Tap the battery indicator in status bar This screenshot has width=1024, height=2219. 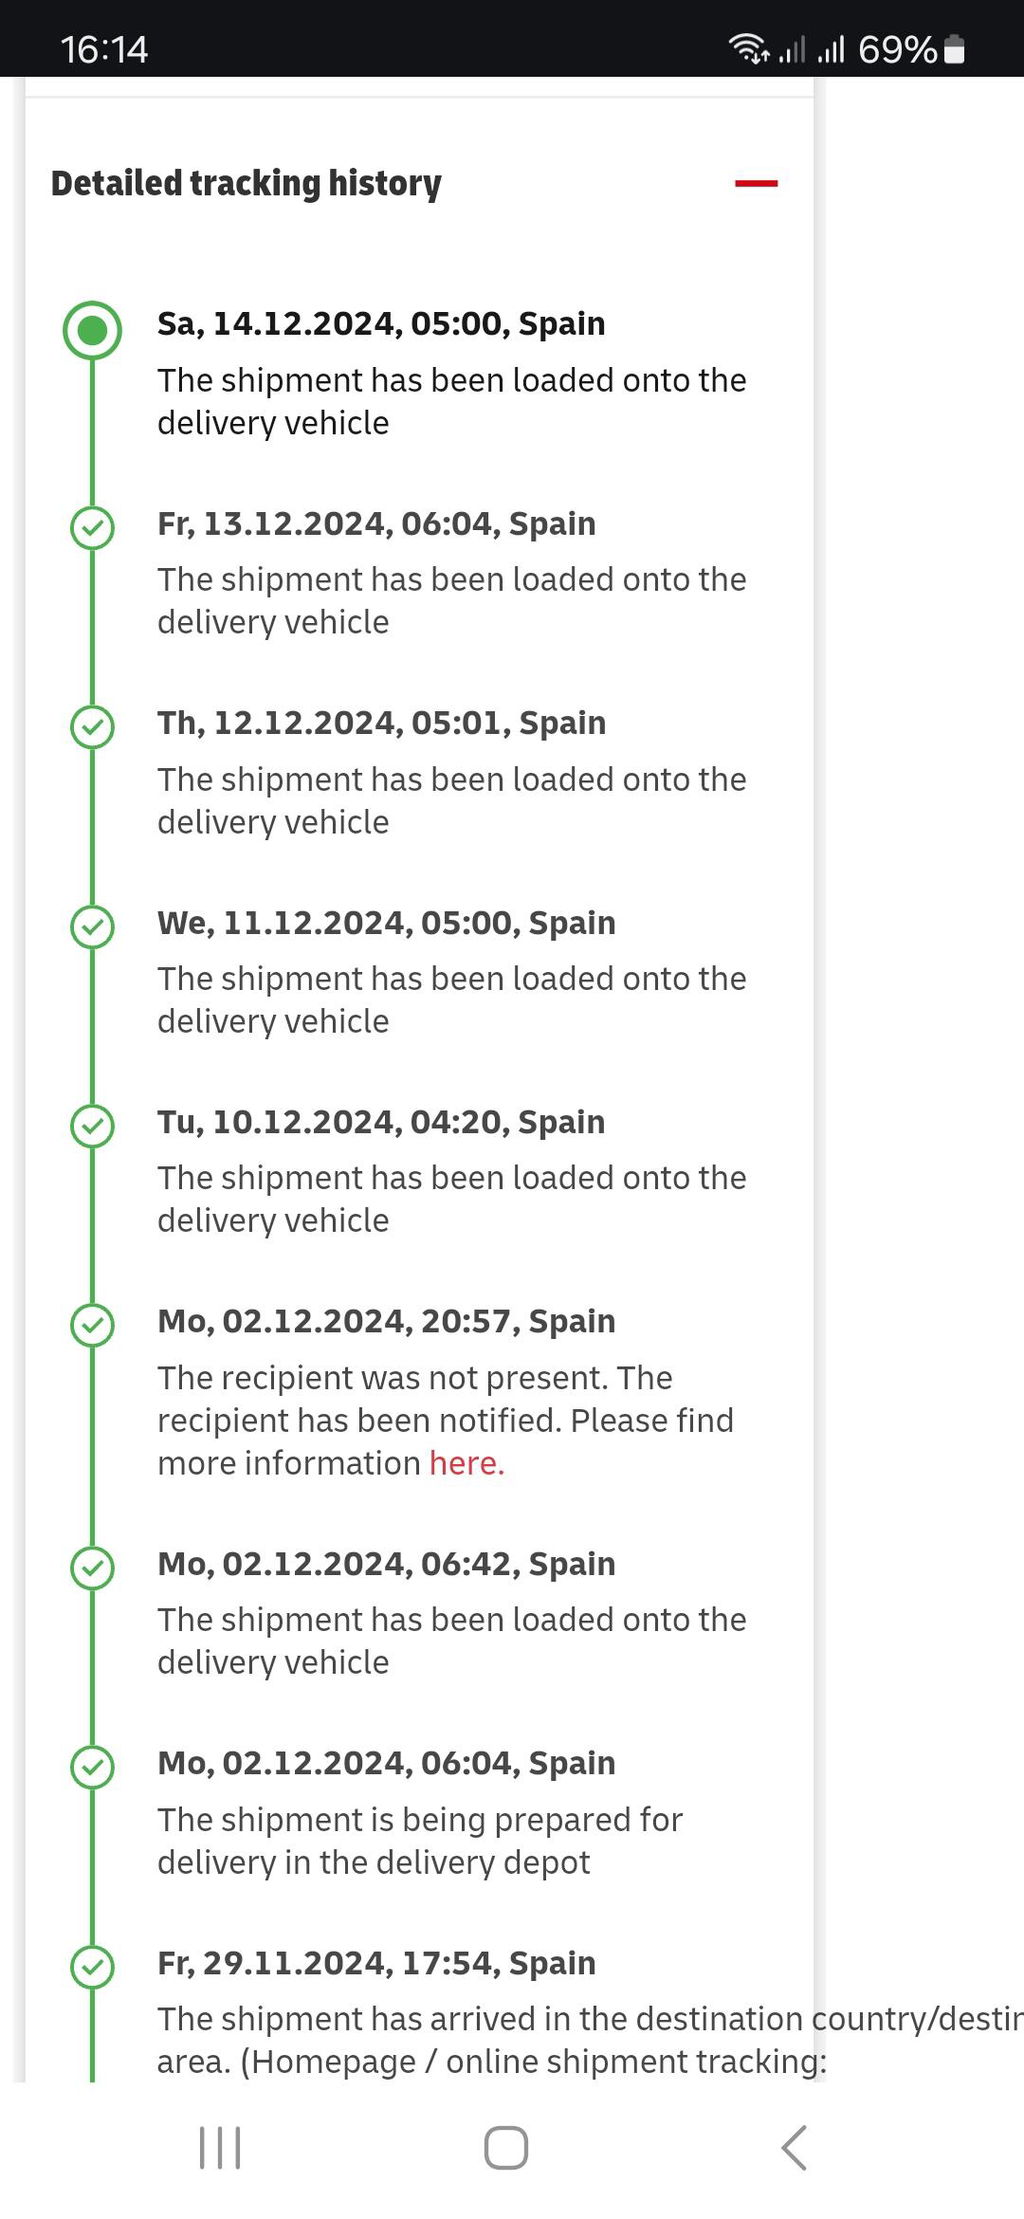tap(954, 49)
